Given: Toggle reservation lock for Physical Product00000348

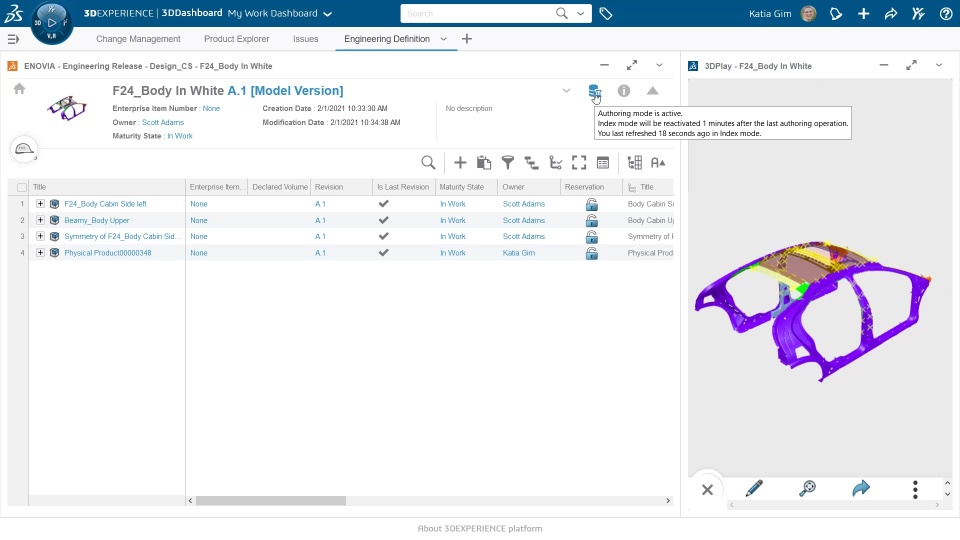Looking at the screenshot, I should 591,253.
